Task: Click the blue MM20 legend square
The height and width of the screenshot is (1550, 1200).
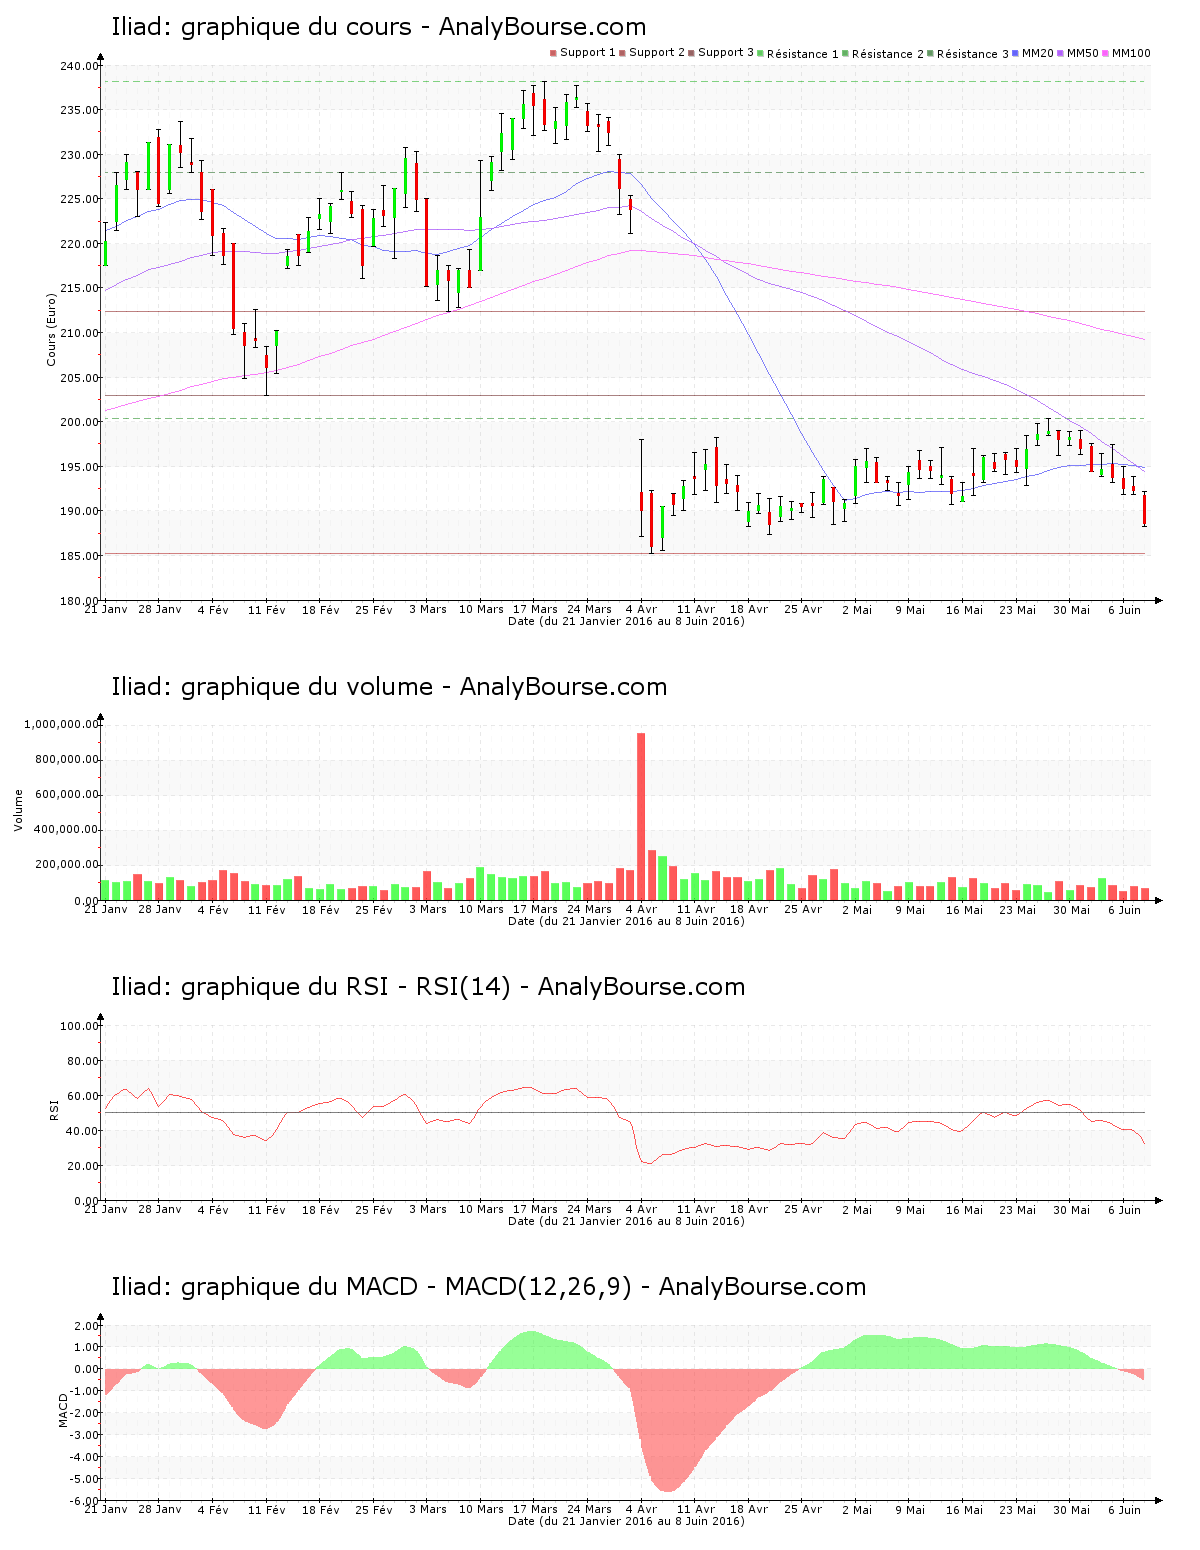Action: click(x=1016, y=53)
